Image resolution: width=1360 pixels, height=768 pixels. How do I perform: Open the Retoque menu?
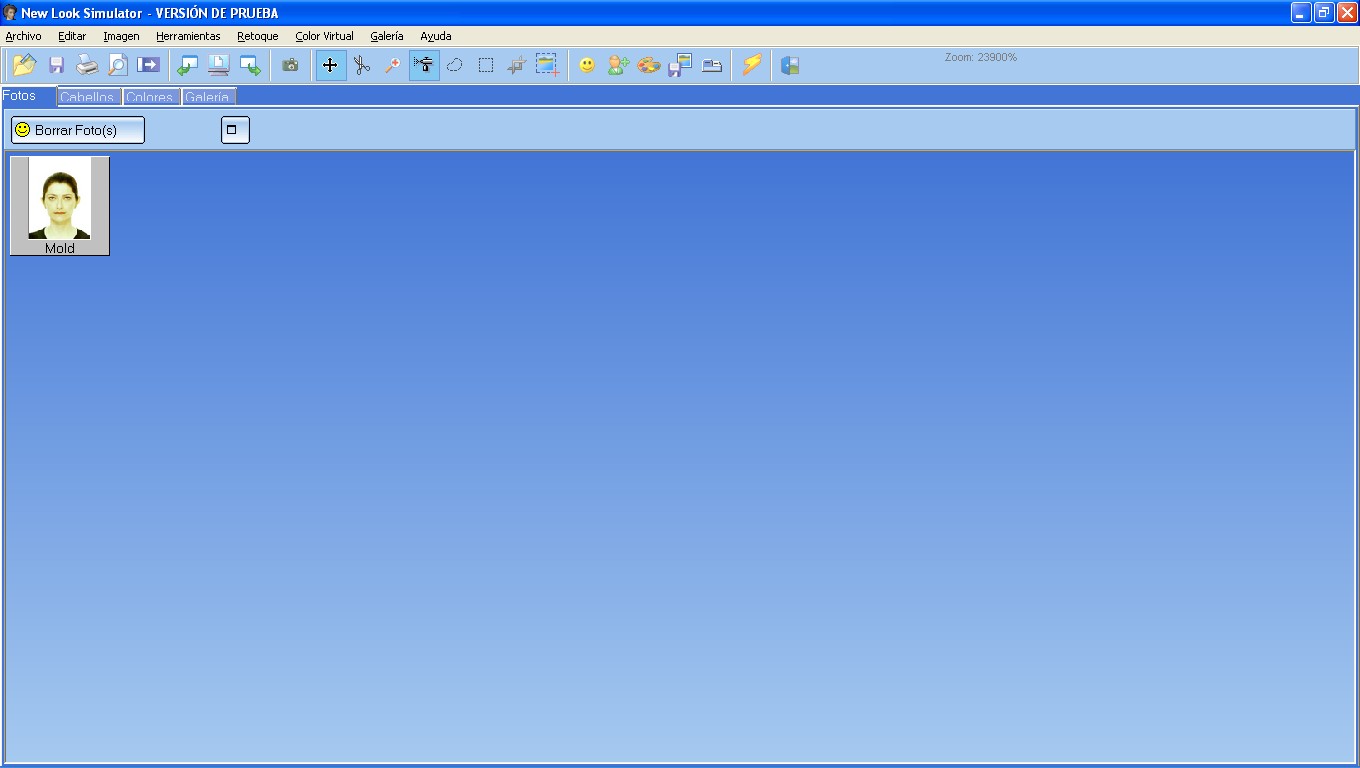(x=258, y=36)
